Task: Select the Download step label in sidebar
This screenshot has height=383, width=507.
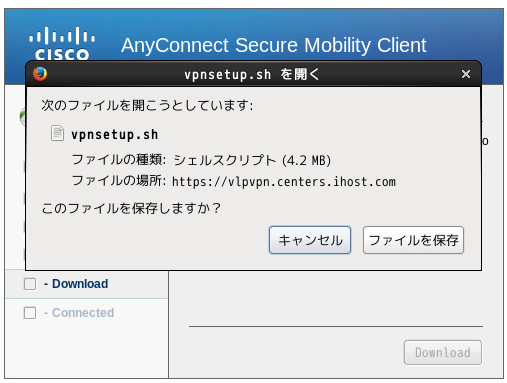Action: (x=76, y=284)
